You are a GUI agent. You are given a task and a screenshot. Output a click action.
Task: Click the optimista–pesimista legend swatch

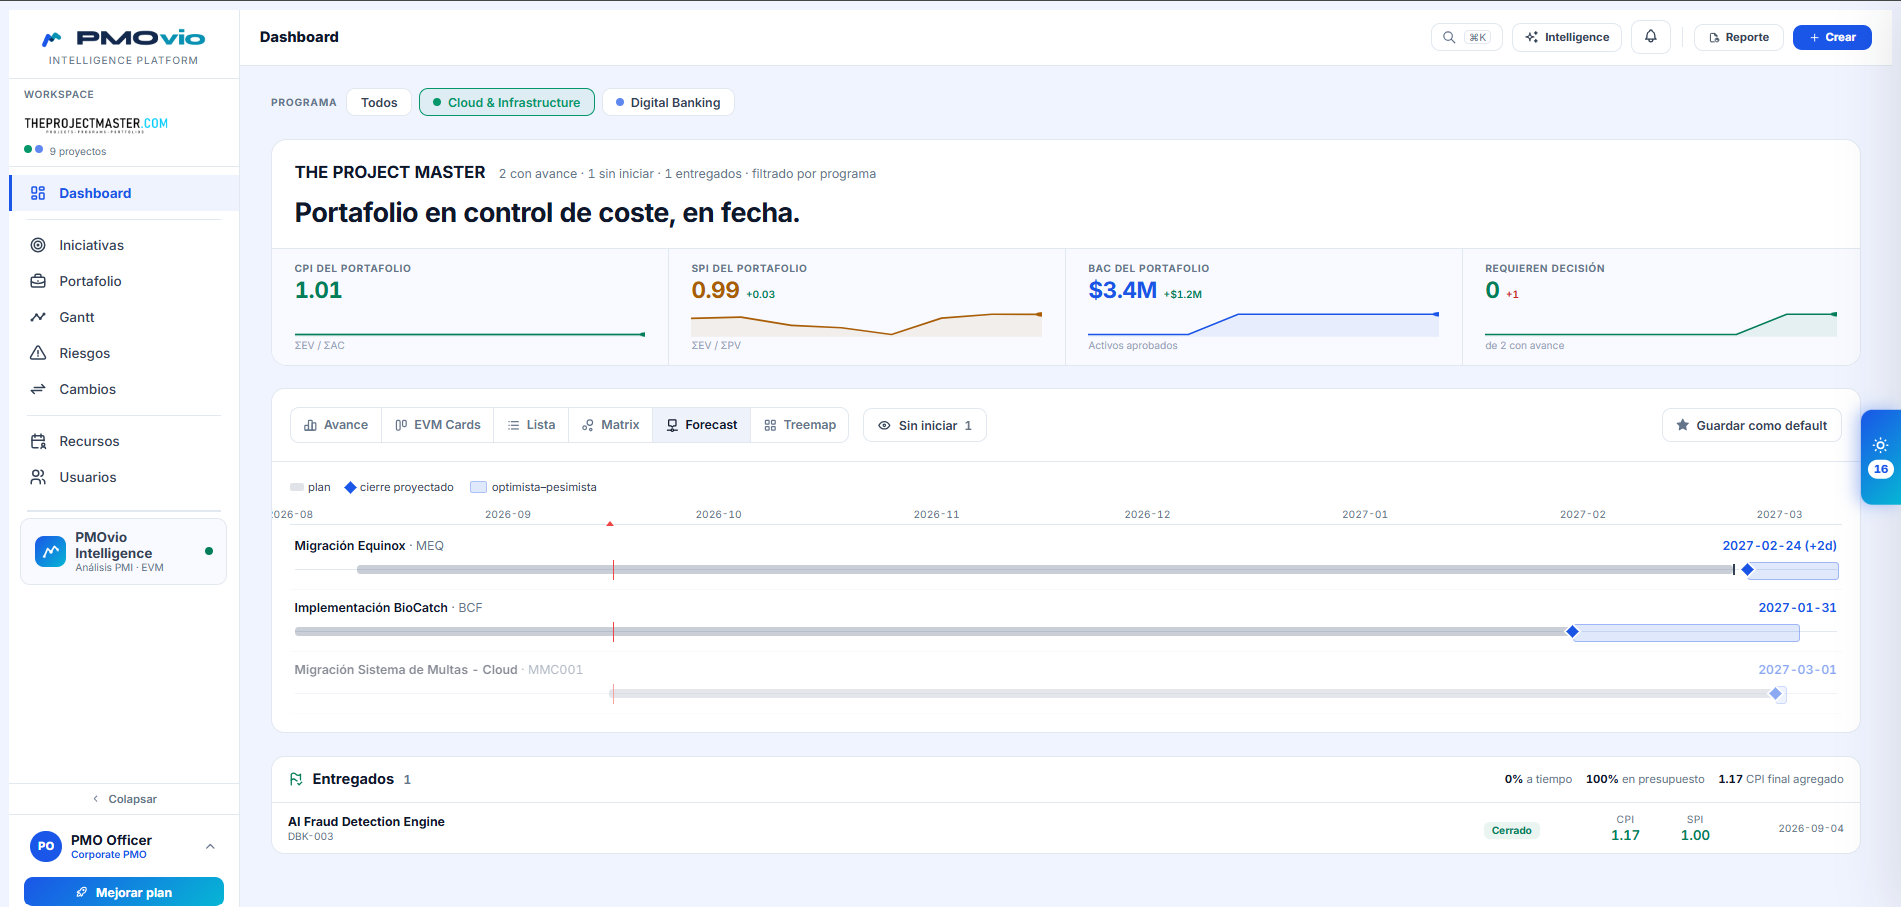click(x=478, y=487)
